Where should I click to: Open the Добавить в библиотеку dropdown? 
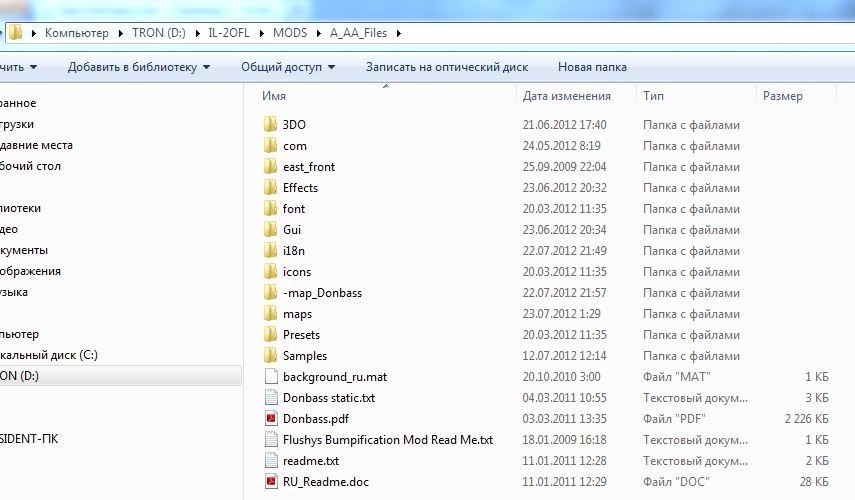(139, 67)
